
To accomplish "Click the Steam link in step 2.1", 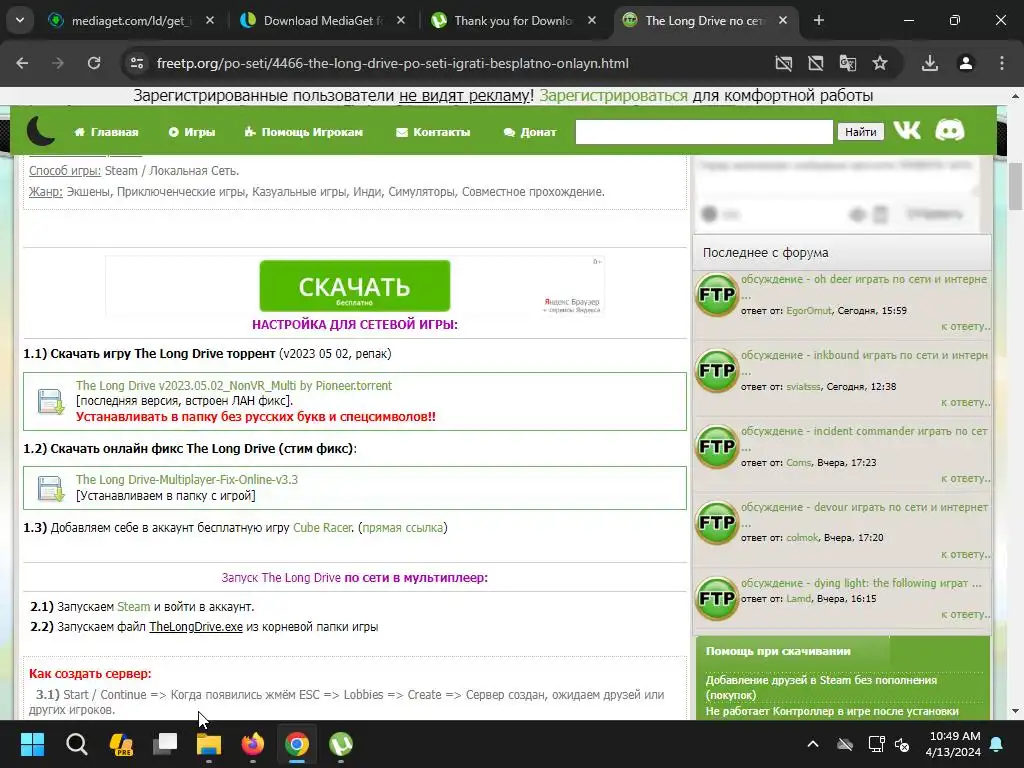I will [133, 607].
